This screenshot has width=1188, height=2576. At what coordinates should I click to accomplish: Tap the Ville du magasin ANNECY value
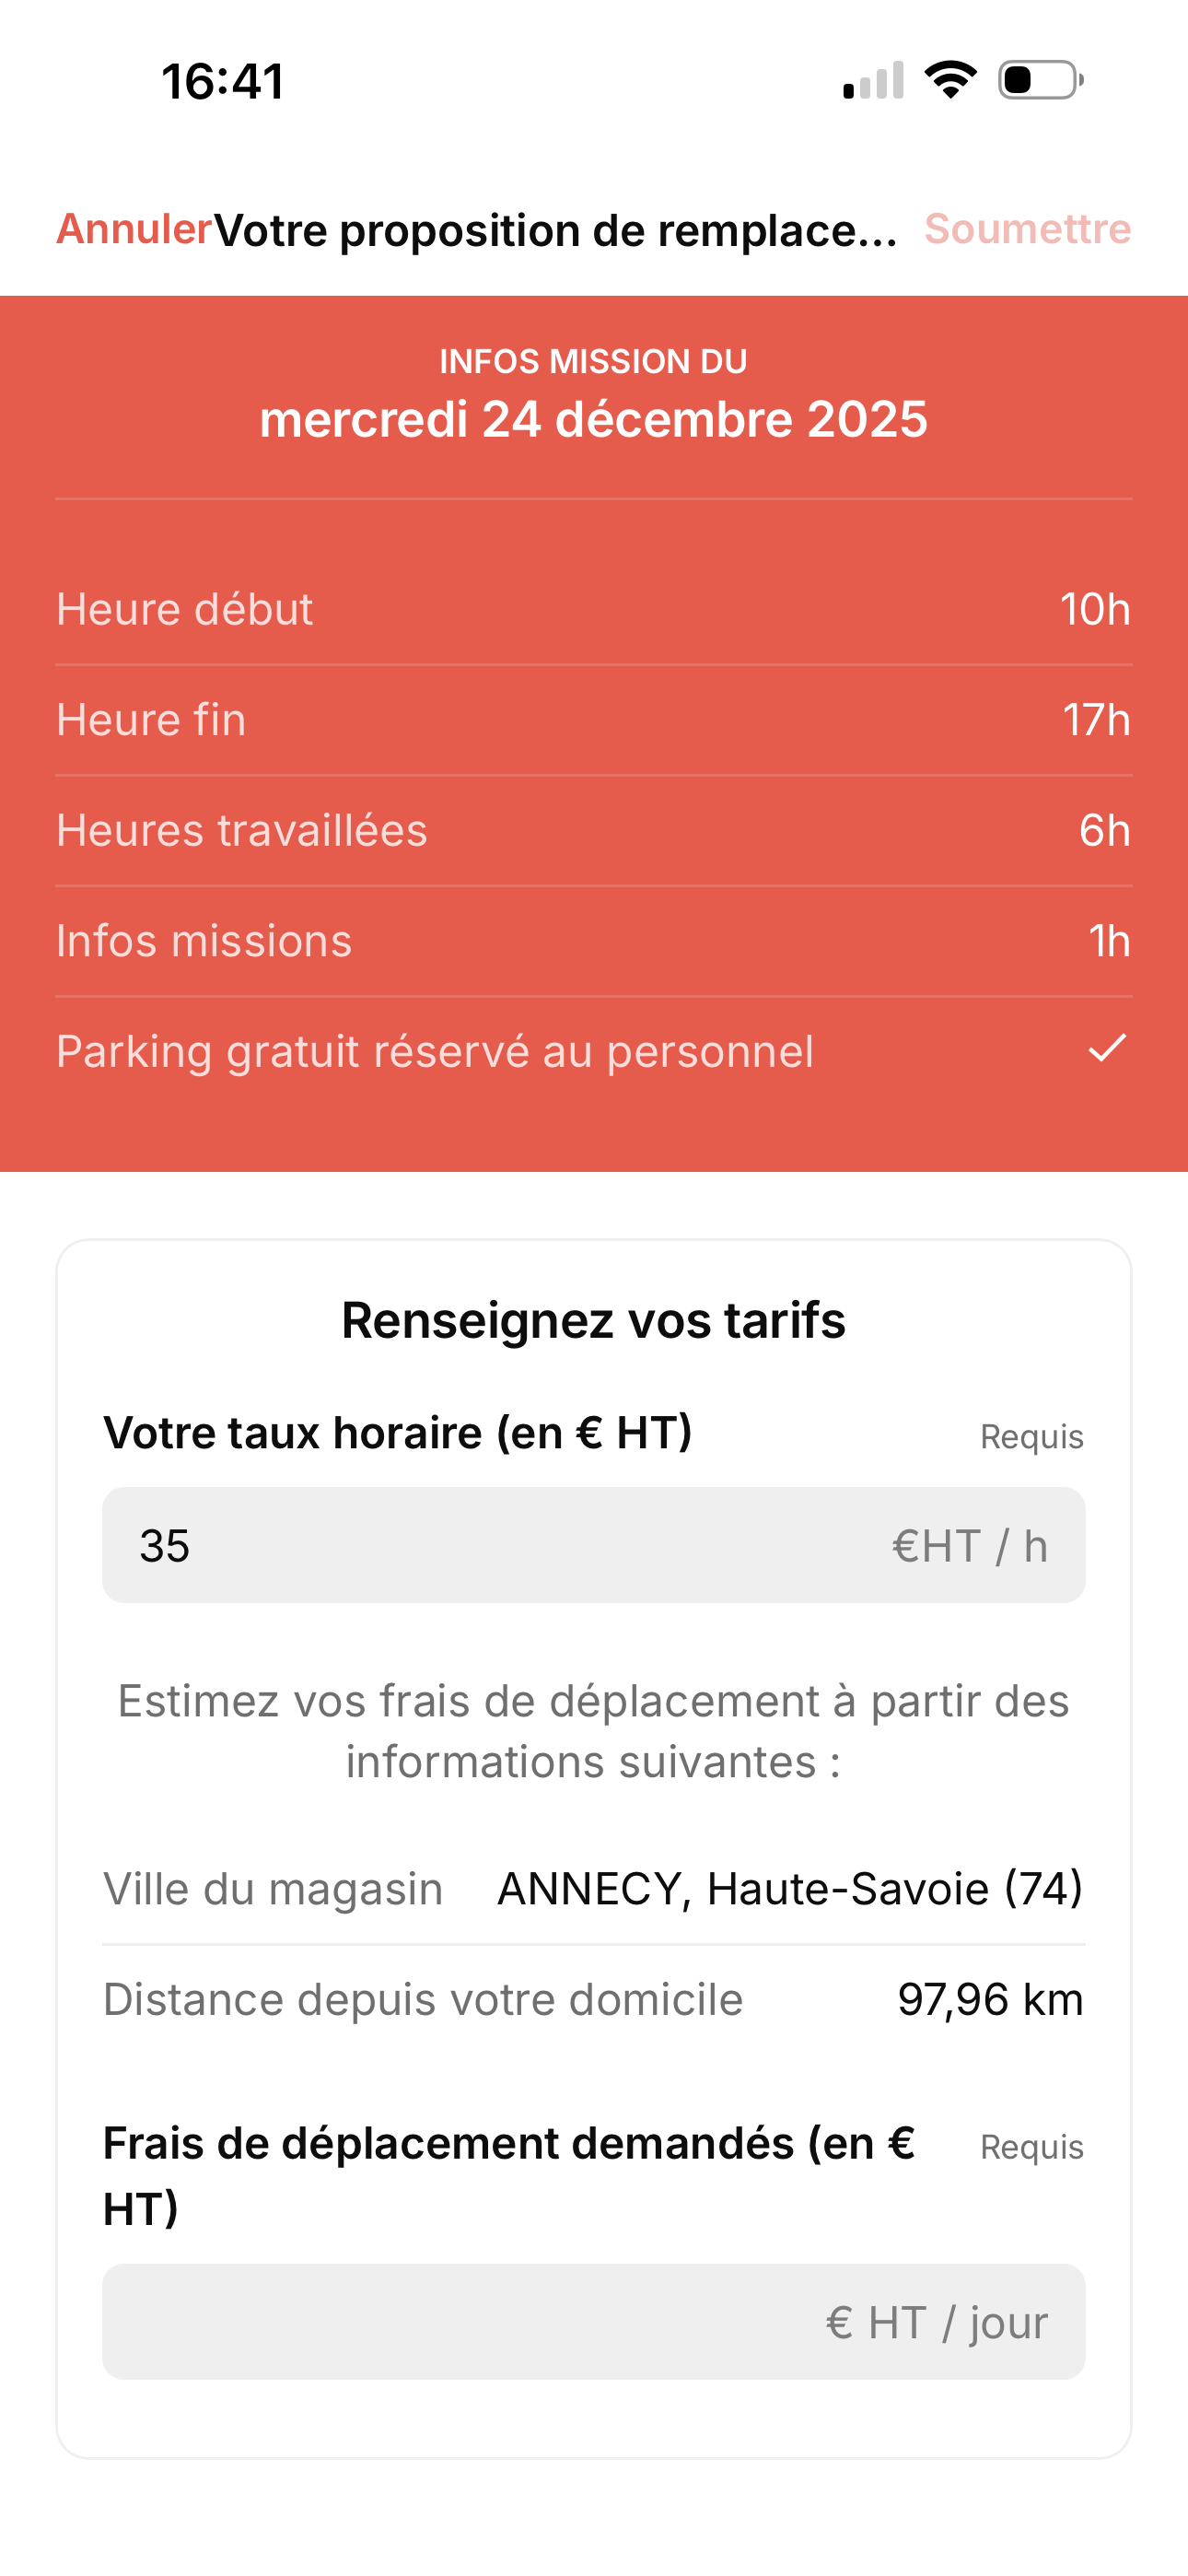click(x=790, y=1889)
